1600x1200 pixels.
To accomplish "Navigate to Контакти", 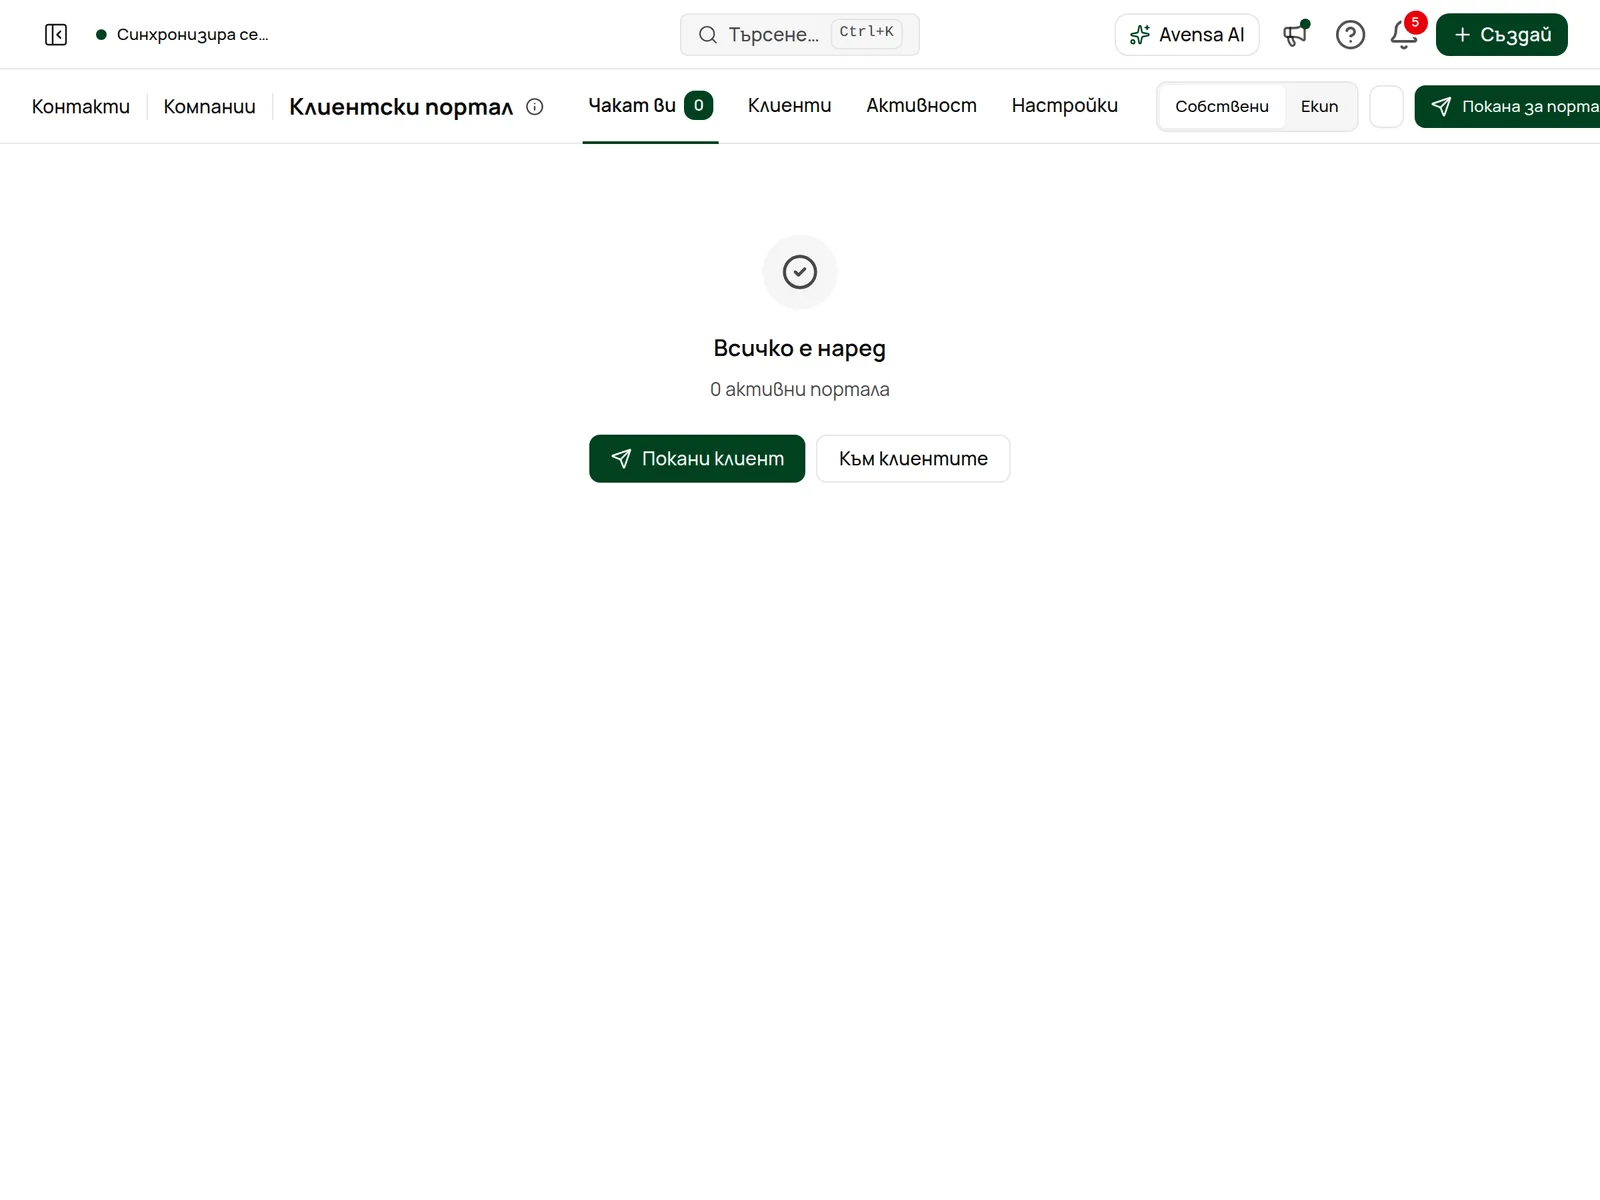I will pyautogui.click(x=81, y=107).
